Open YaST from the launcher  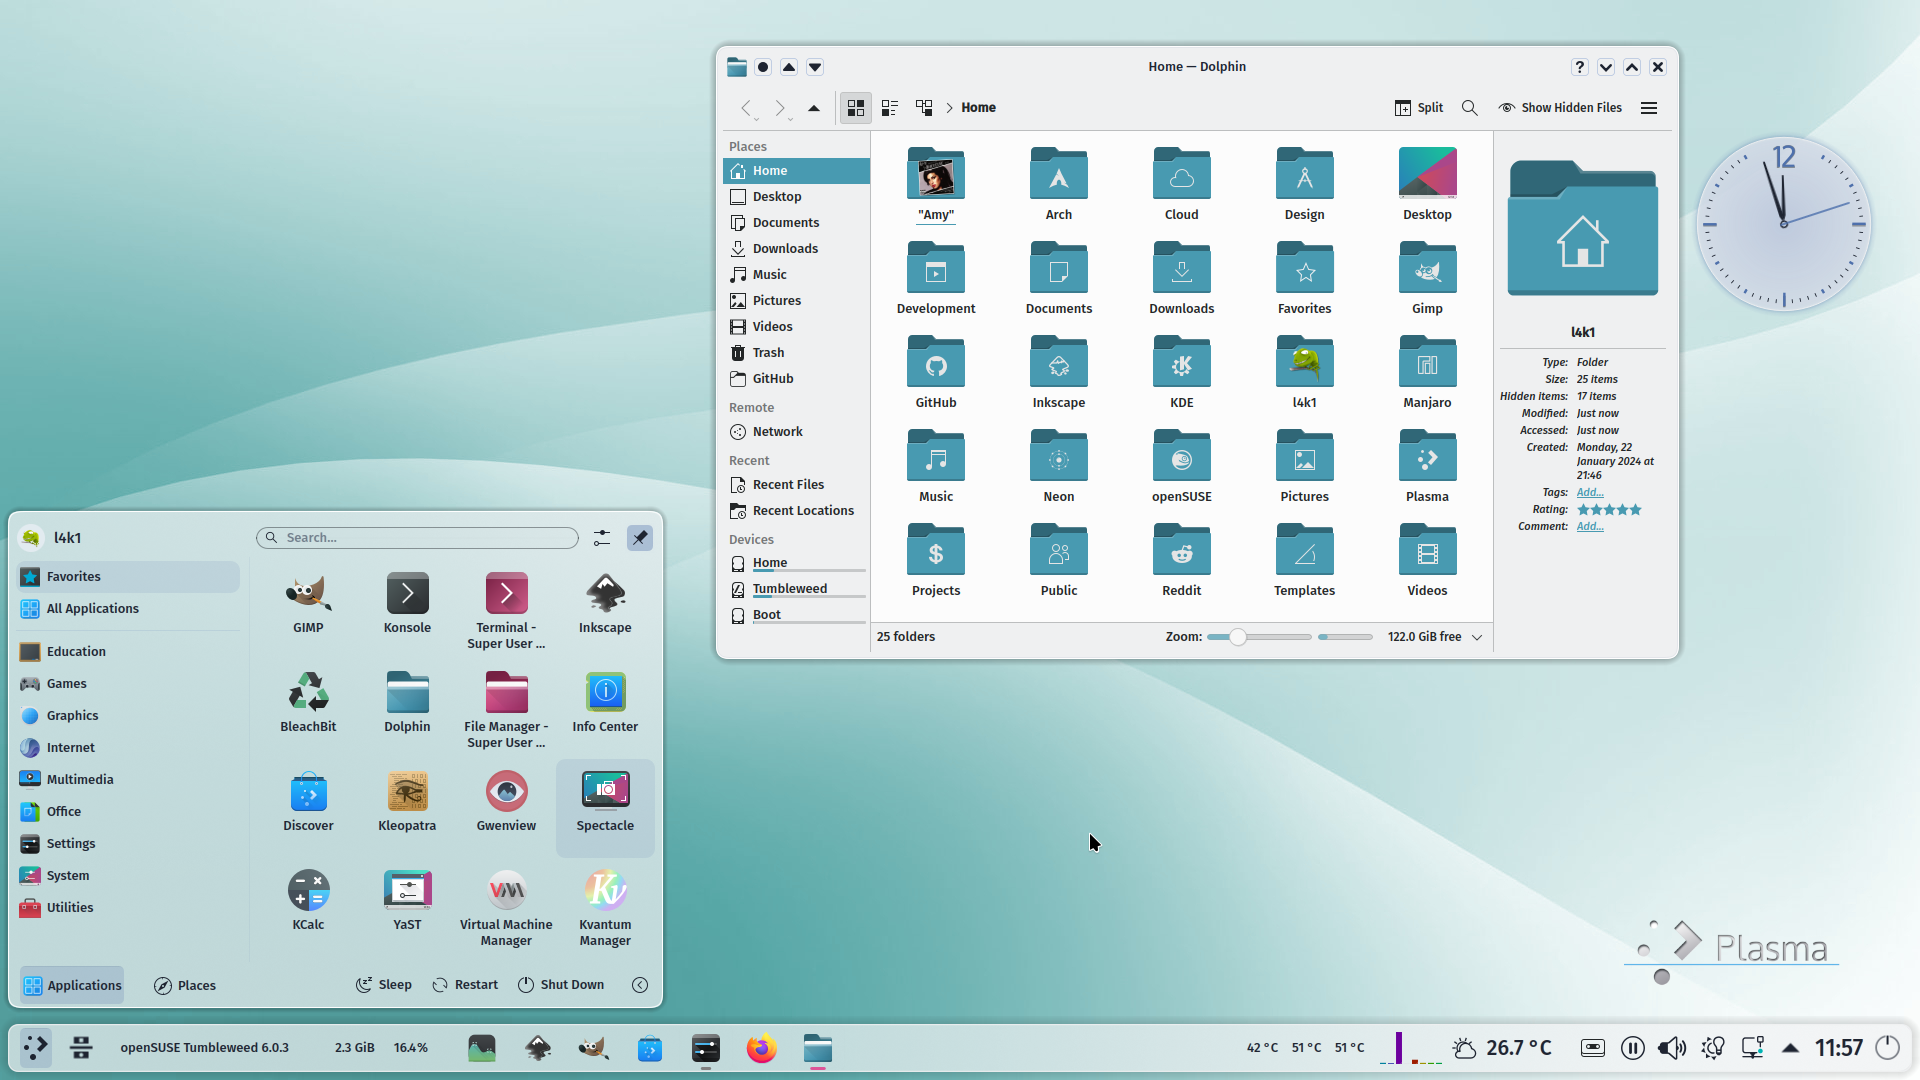pyautogui.click(x=407, y=901)
